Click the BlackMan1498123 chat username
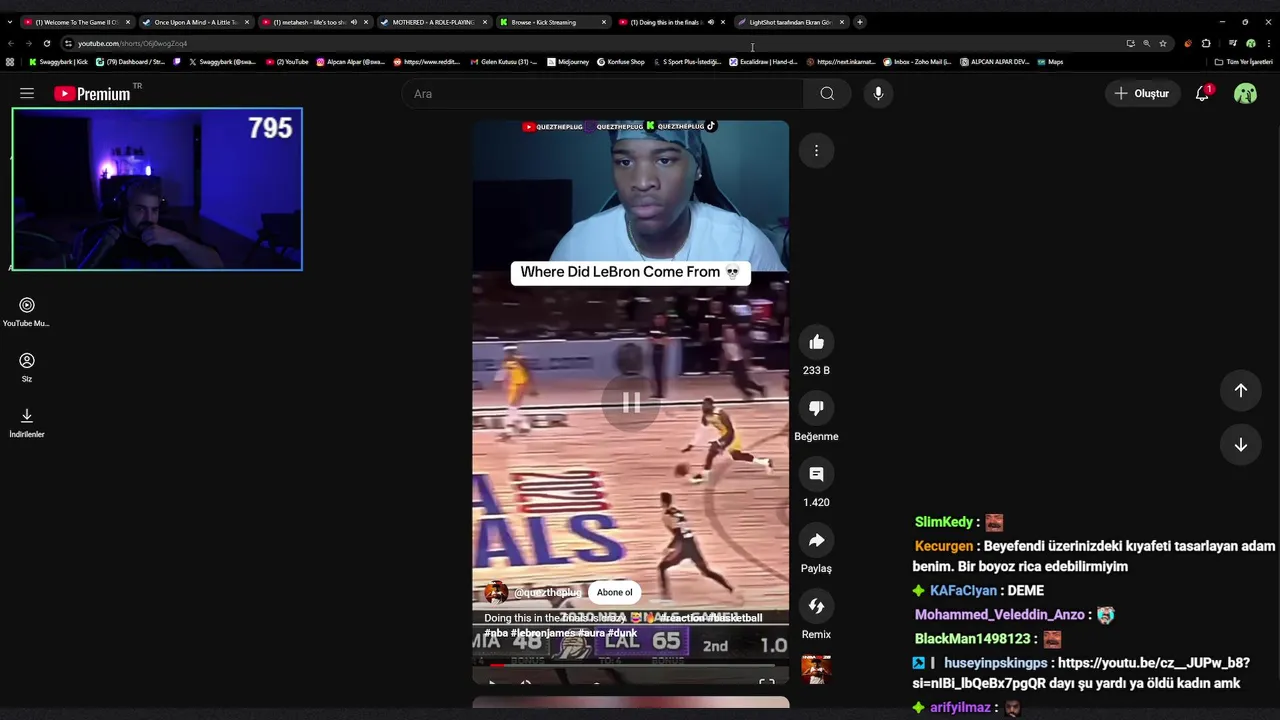The image size is (1280, 720). pyautogui.click(x=972, y=639)
